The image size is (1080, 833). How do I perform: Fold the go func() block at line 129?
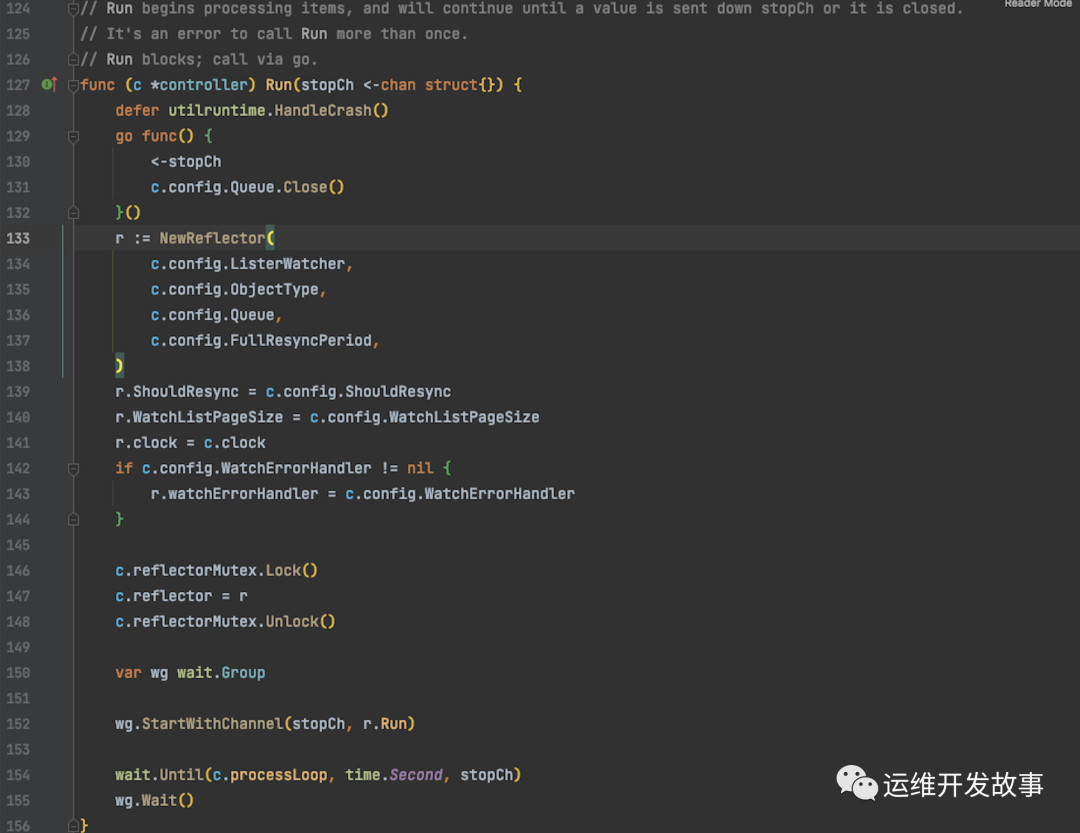[73, 136]
